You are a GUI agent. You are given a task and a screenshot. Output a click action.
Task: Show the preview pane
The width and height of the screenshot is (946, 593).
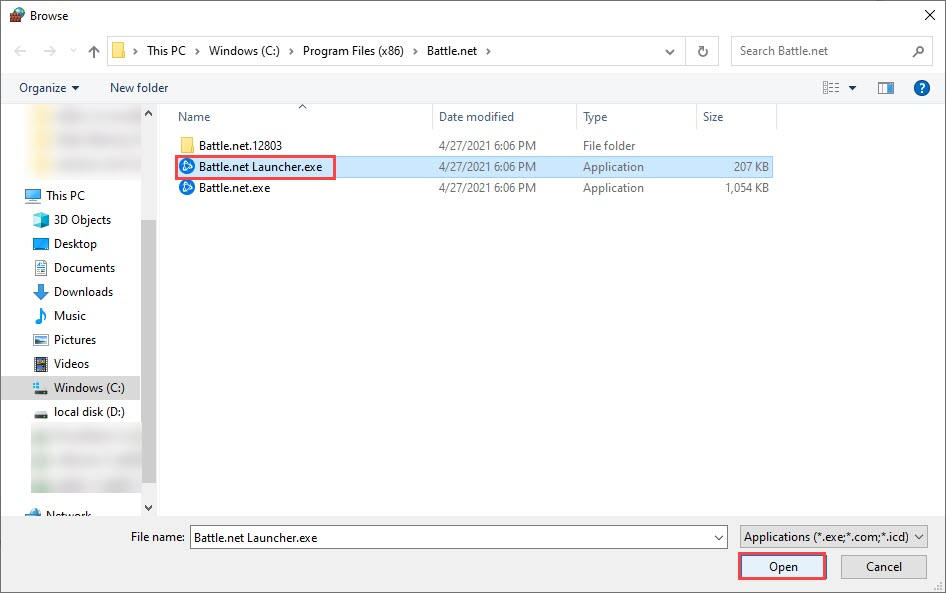coord(886,88)
